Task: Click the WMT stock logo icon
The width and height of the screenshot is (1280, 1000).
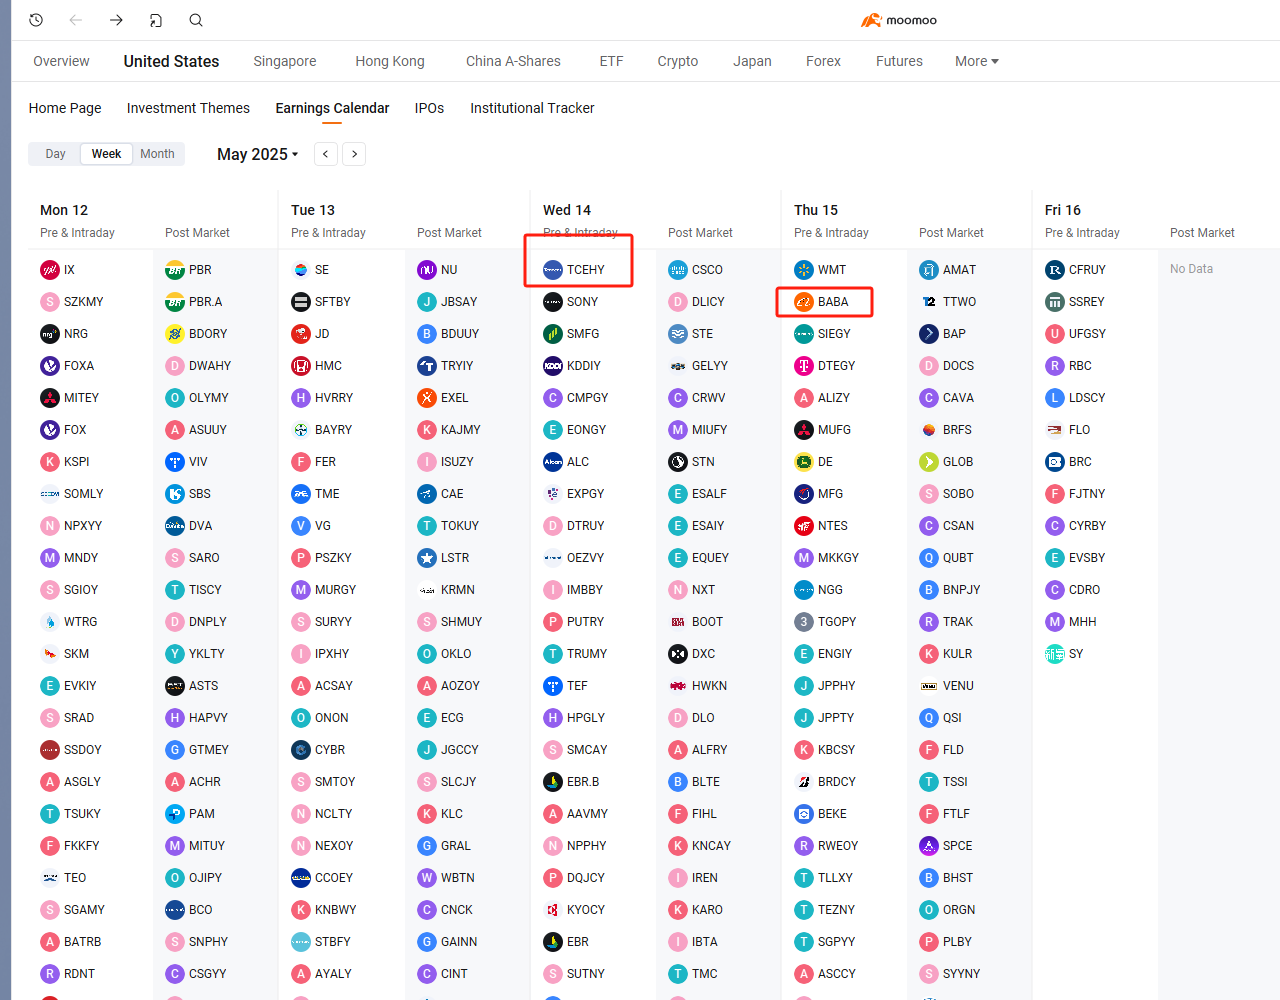Action: tap(804, 270)
